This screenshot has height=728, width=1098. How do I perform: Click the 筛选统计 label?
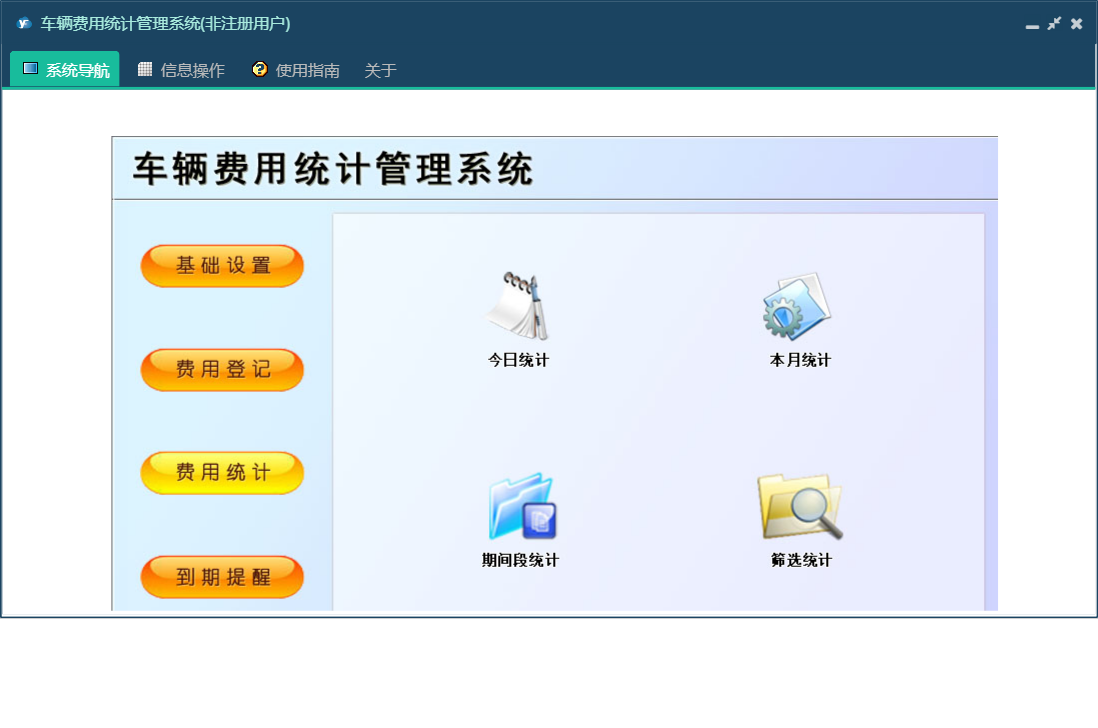pos(801,560)
